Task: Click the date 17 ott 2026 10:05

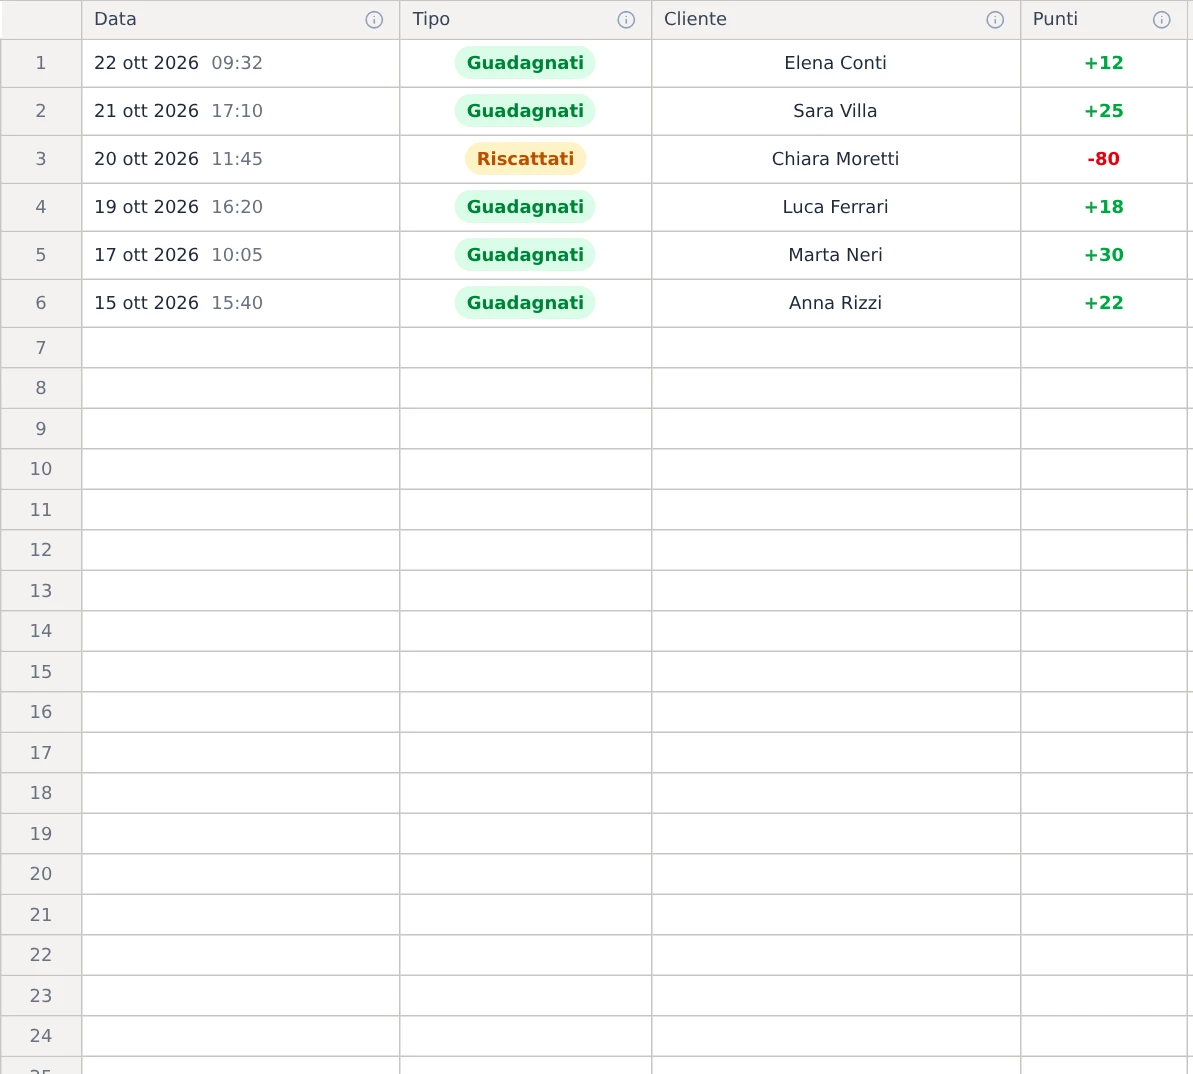Action: click(178, 255)
